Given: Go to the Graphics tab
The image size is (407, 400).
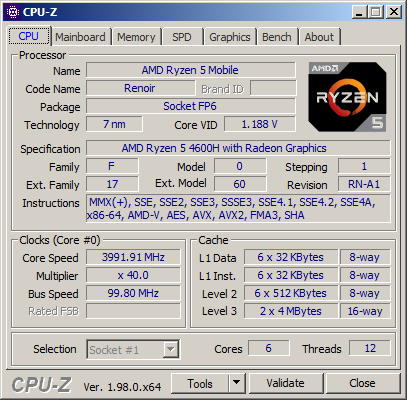Looking at the screenshot, I should click(230, 37).
